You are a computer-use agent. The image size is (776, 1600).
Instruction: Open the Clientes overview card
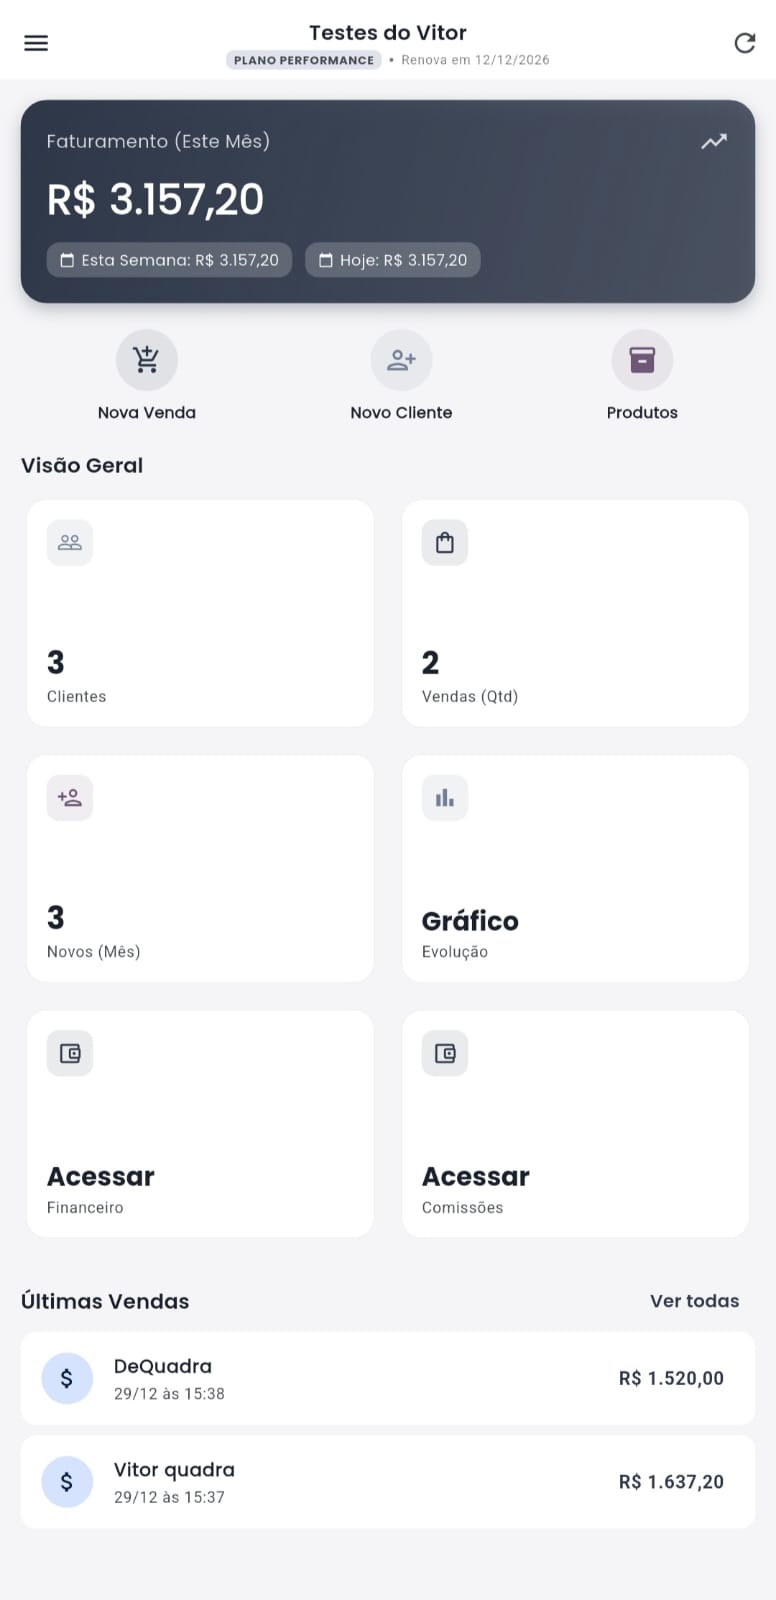pos(200,613)
